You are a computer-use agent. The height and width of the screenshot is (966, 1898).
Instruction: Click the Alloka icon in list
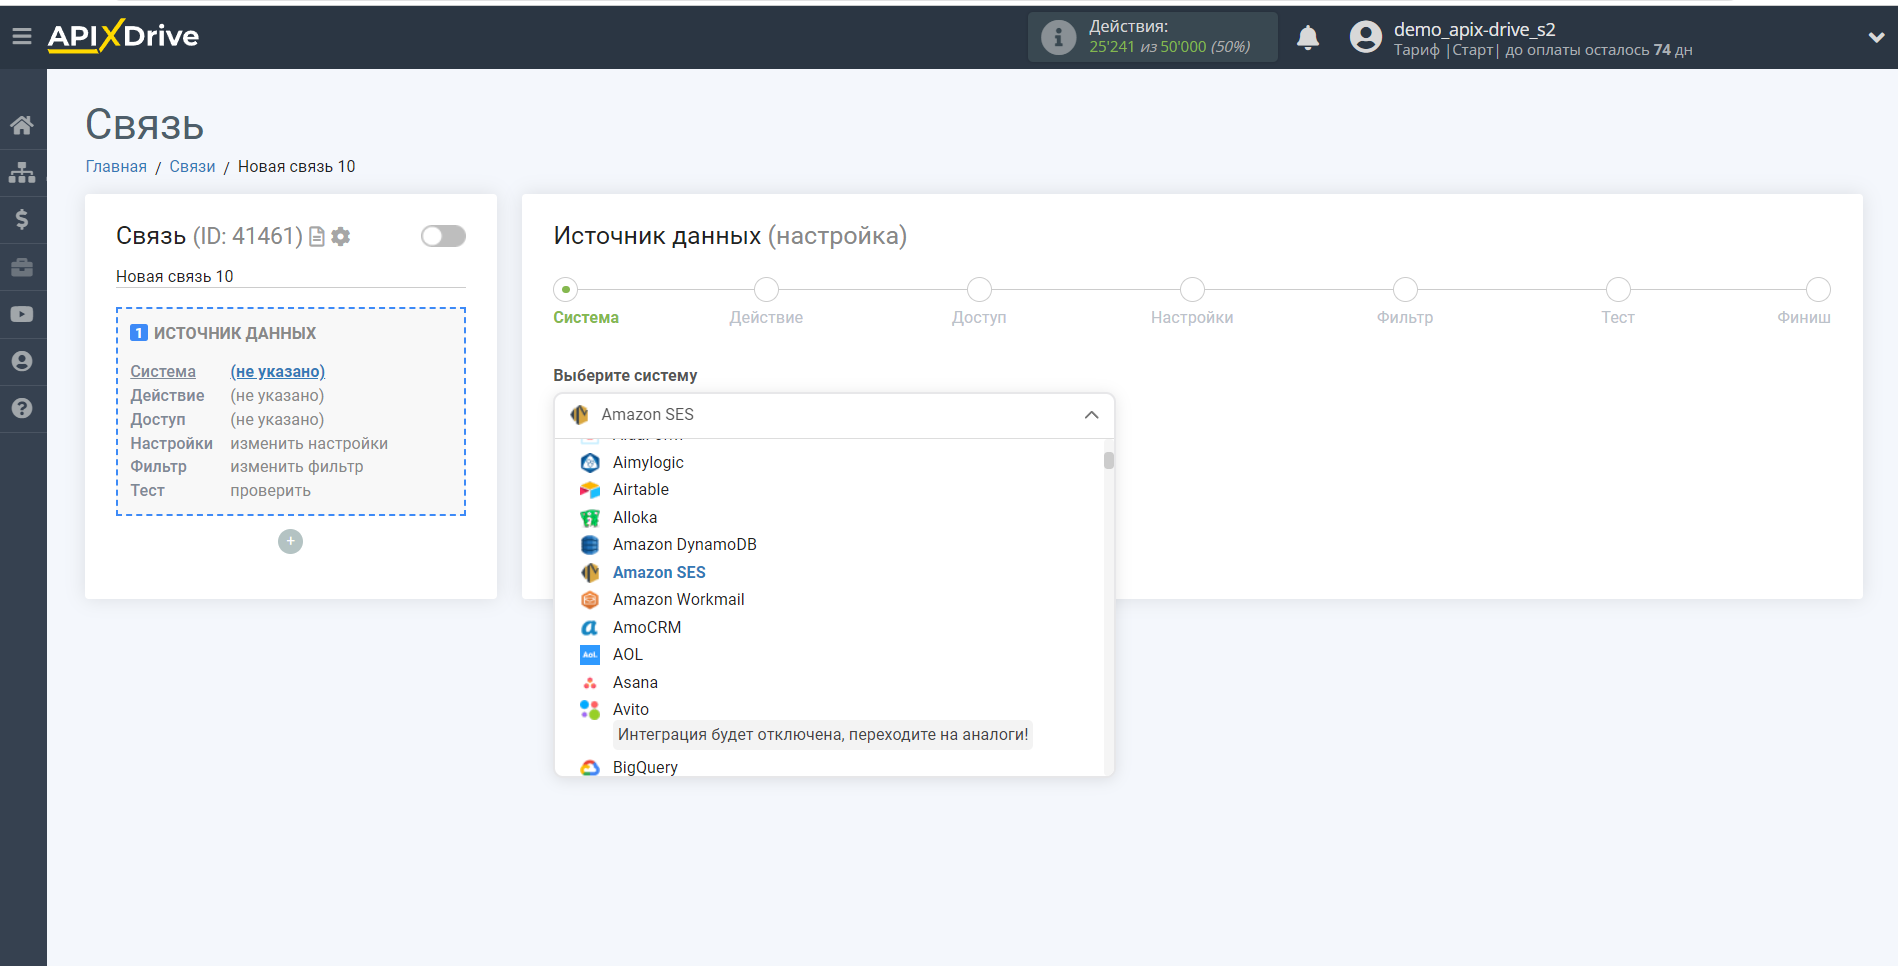pyautogui.click(x=590, y=517)
